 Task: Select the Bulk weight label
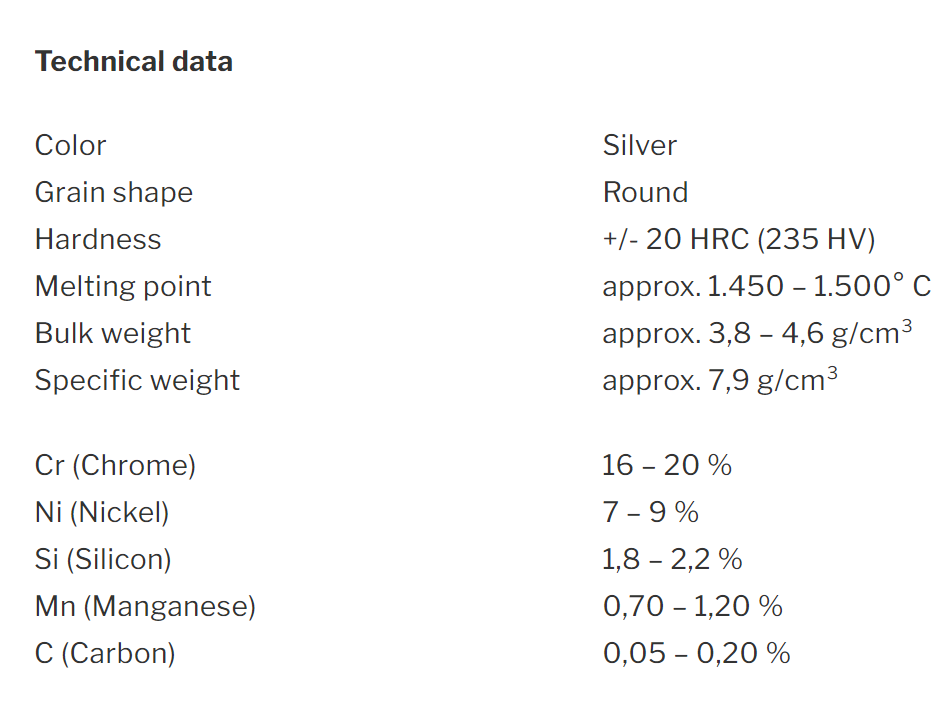click(x=113, y=334)
